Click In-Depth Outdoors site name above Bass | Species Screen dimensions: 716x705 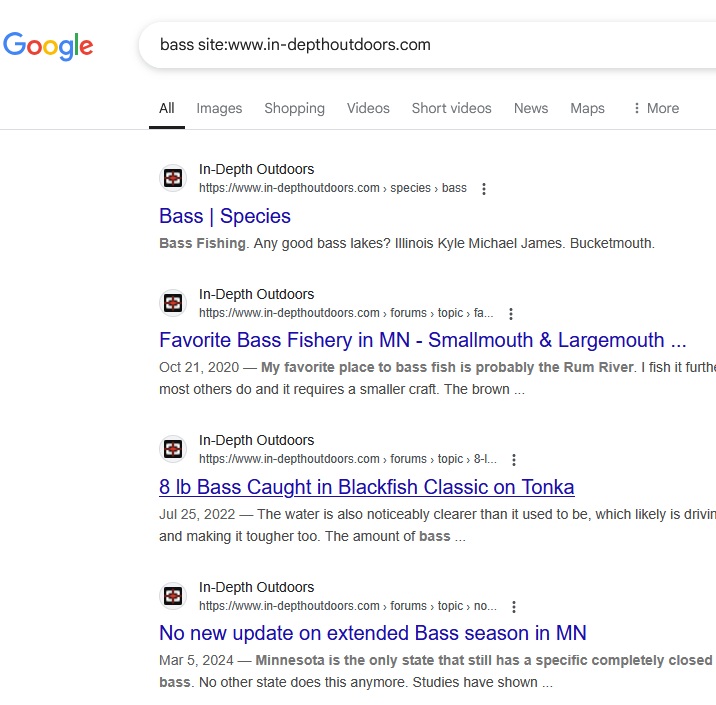(257, 169)
